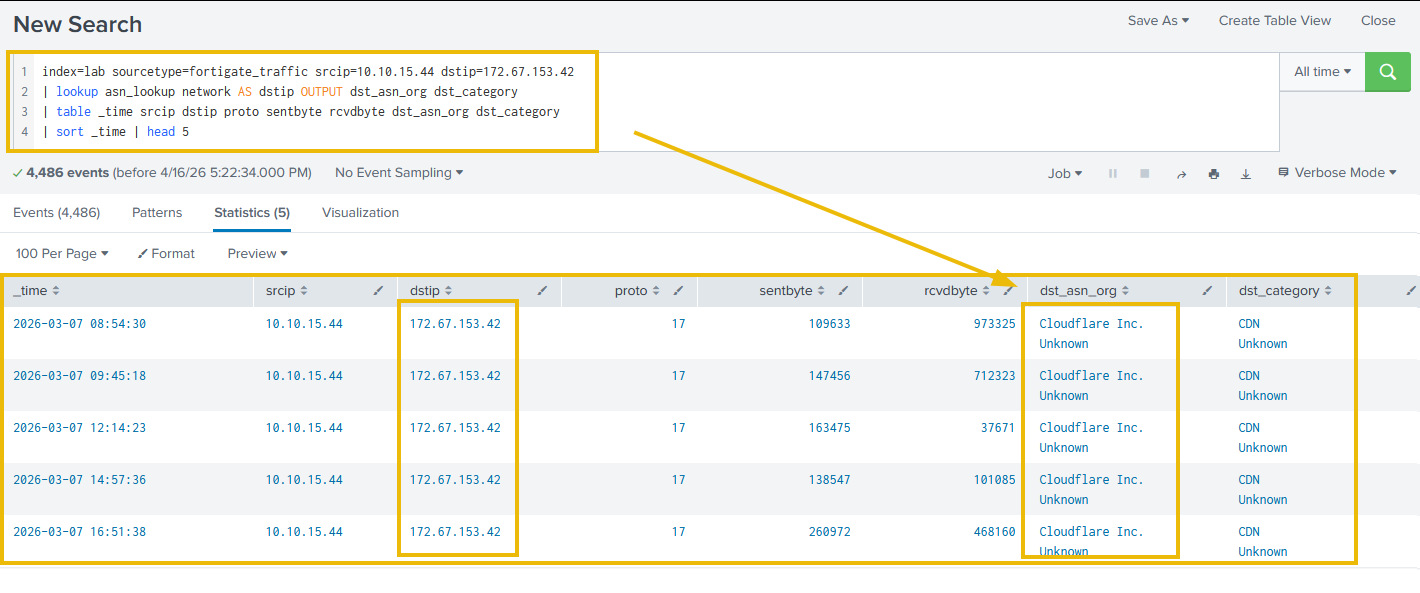Click the CDN value in the 09:45:18 row
This screenshot has height=593, width=1420.
click(x=1249, y=376)
